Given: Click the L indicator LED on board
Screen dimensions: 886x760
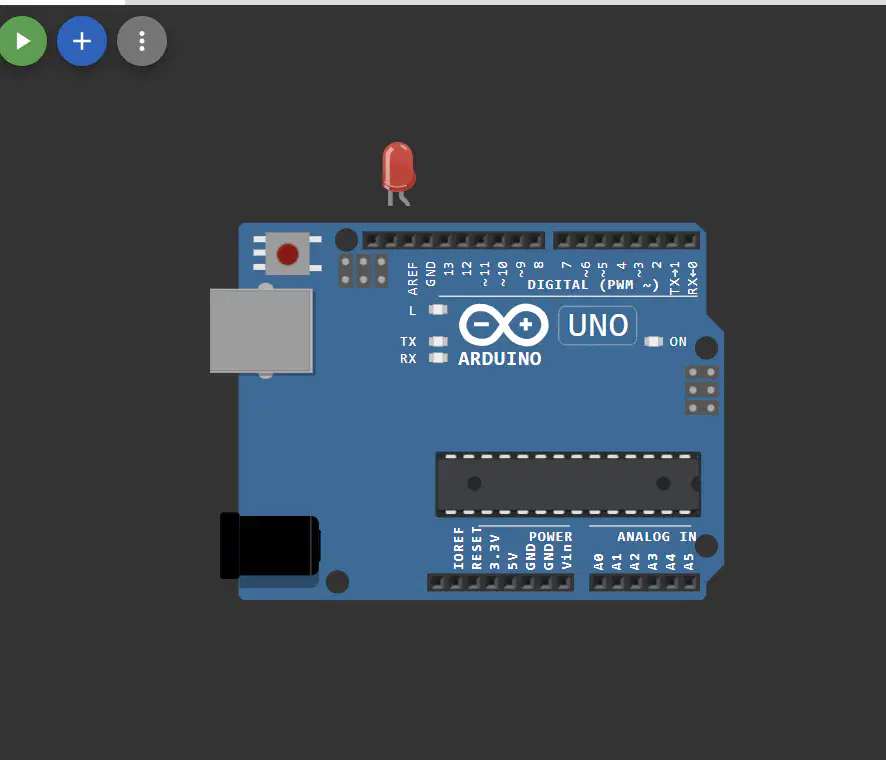Looking at the screenshot, I should point(438,310).
